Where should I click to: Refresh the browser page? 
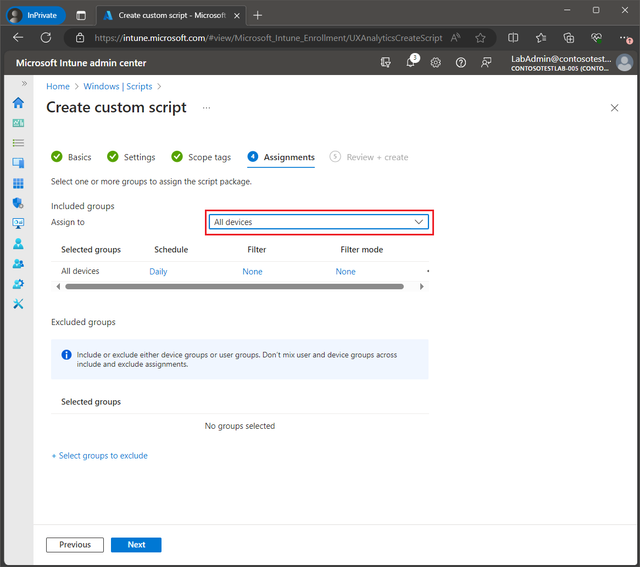[46, 38]
